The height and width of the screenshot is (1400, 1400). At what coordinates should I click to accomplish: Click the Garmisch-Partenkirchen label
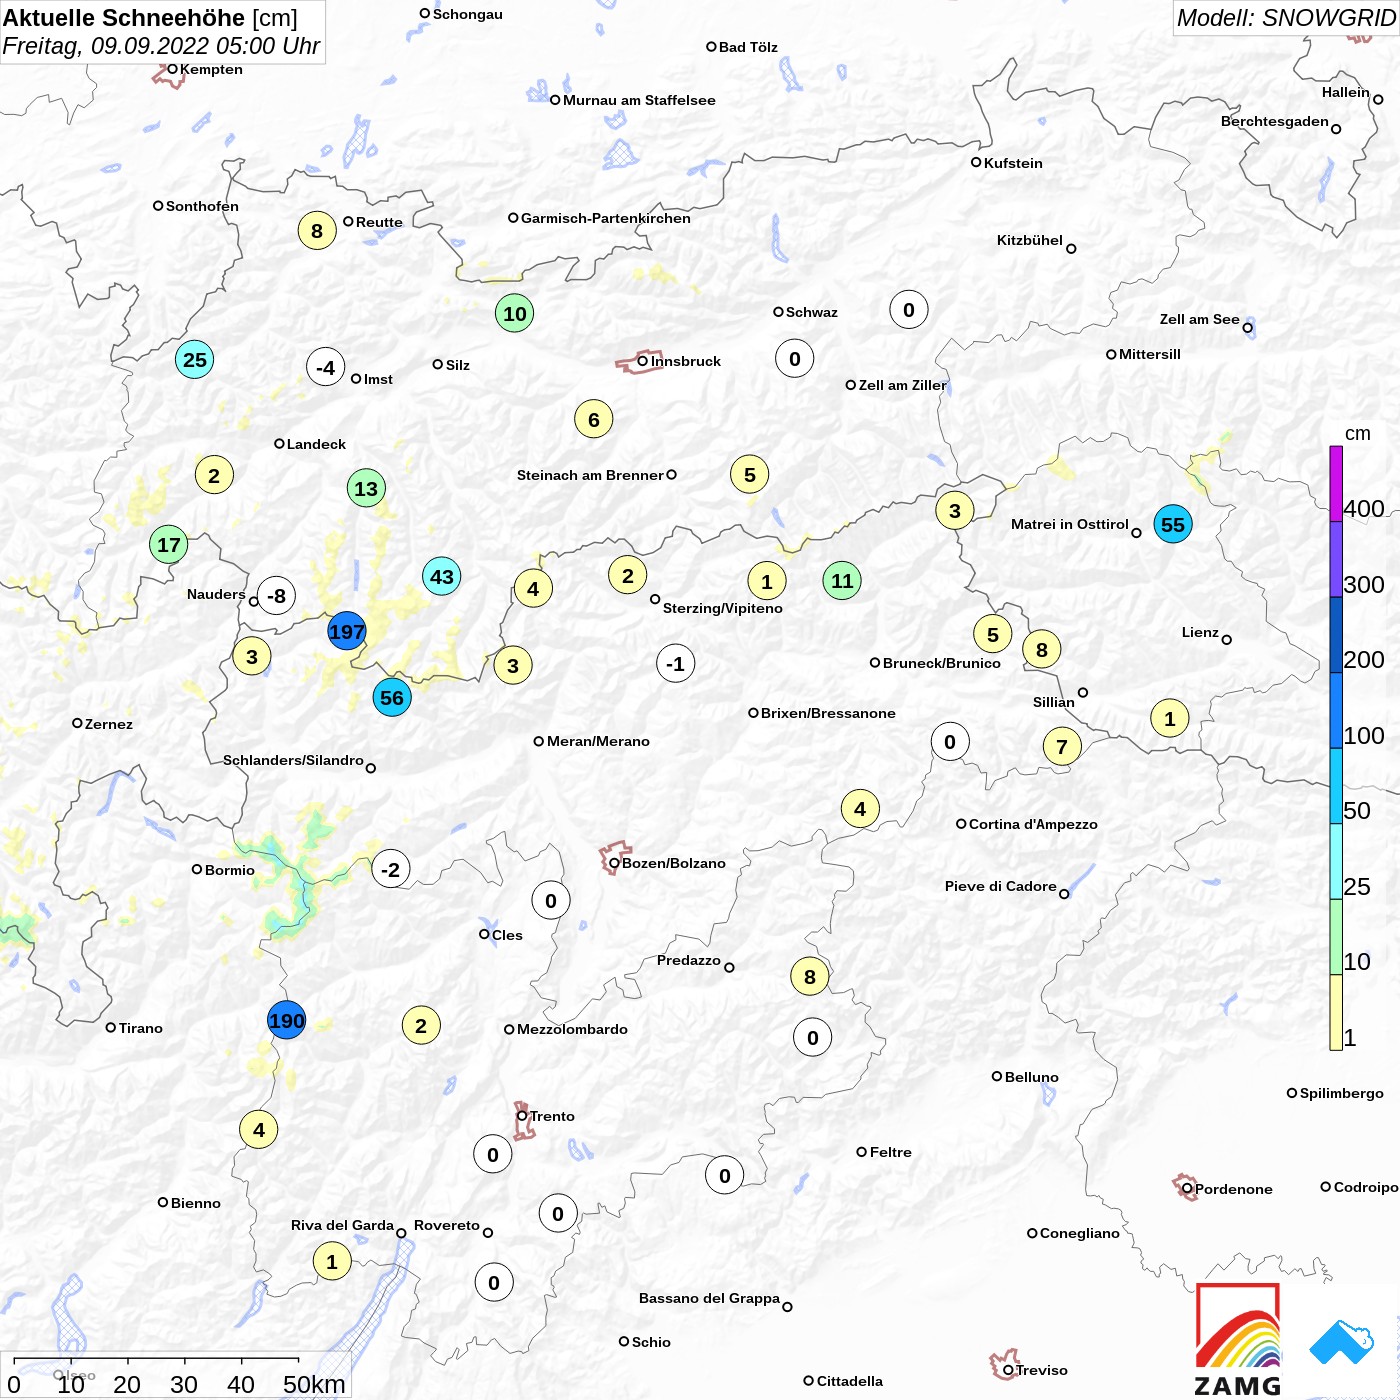(x=606, y=218)
